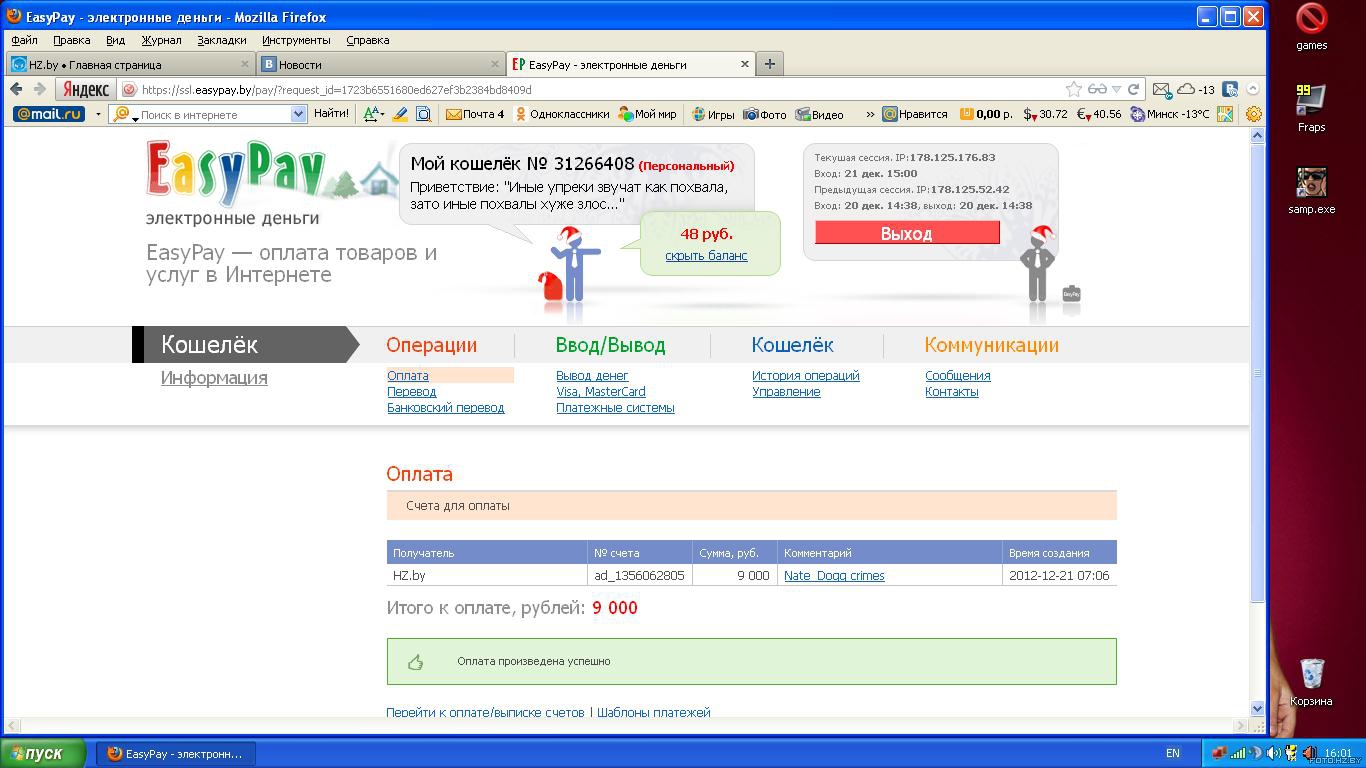Open address bar history dropdown arrow

1116,89
